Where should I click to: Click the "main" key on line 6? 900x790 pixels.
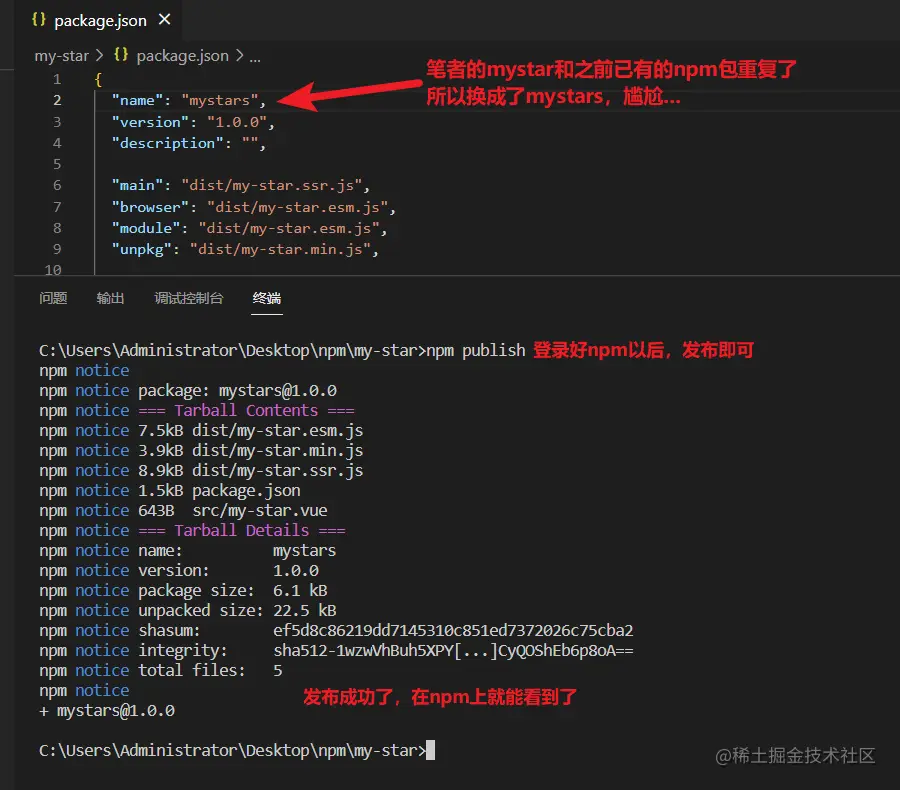pyautogui.click(x=137, y=185)
